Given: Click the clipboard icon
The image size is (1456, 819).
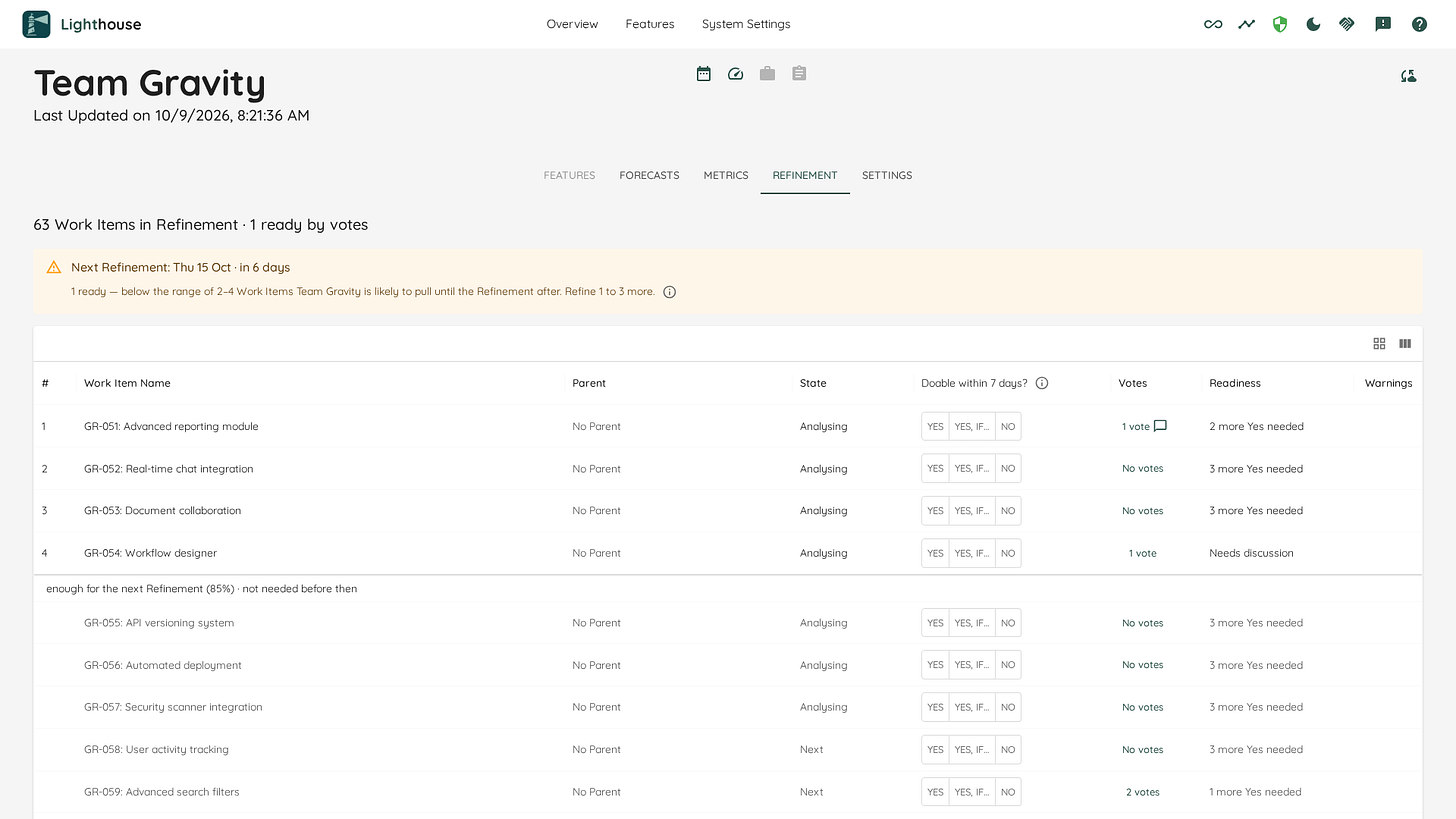Looking at the screenshot, I should (x=799, y=74).
